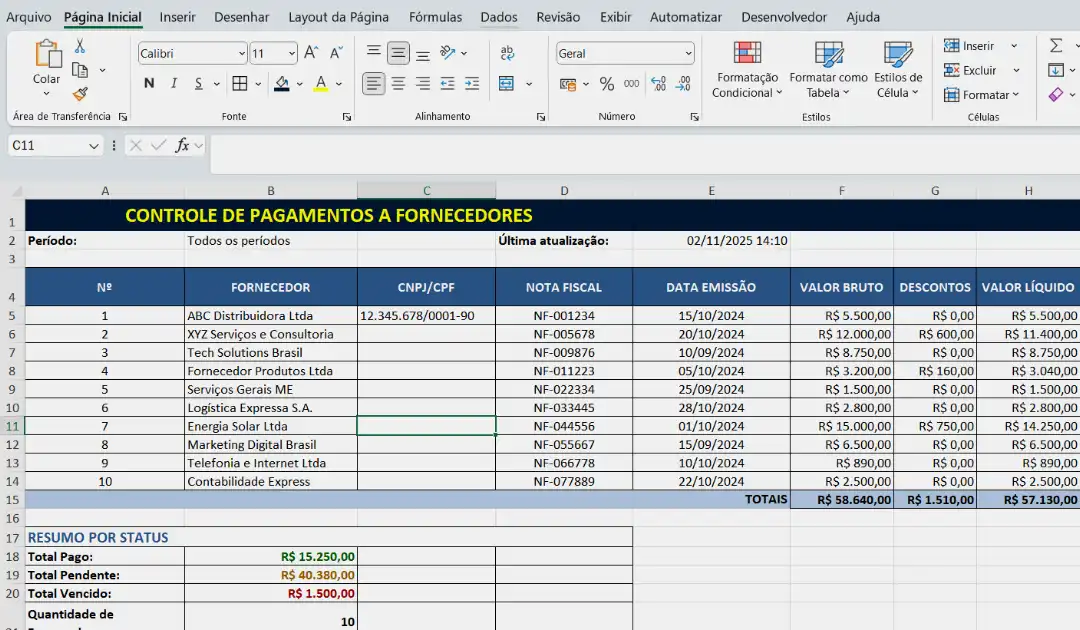Viewport: 1080px width, 630px height.
Task: Open the Calibri font name dropdown
Action: point(192,54)
